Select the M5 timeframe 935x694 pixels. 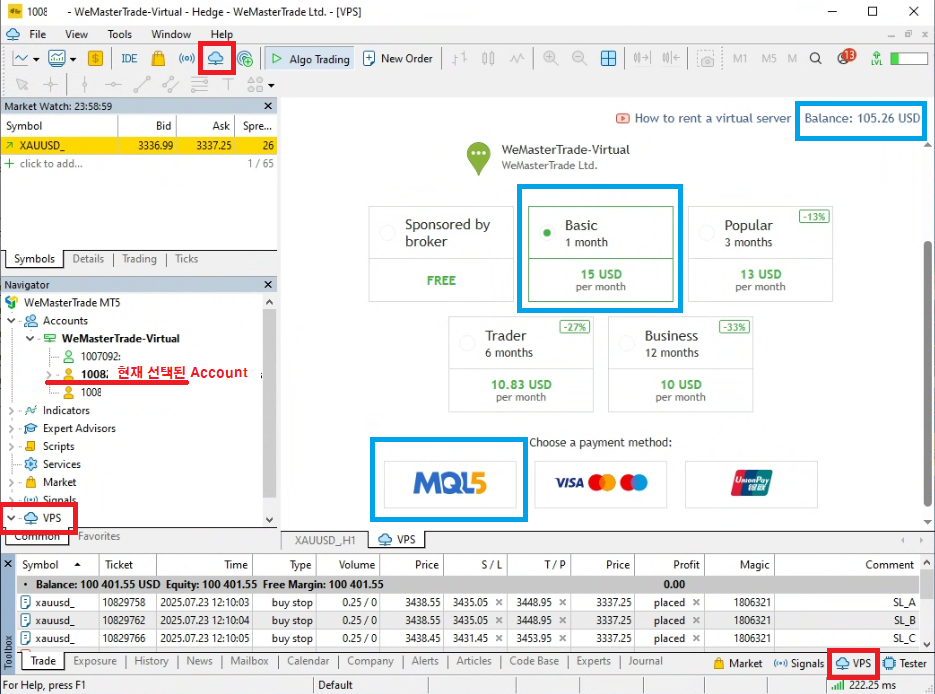[769, 58]
